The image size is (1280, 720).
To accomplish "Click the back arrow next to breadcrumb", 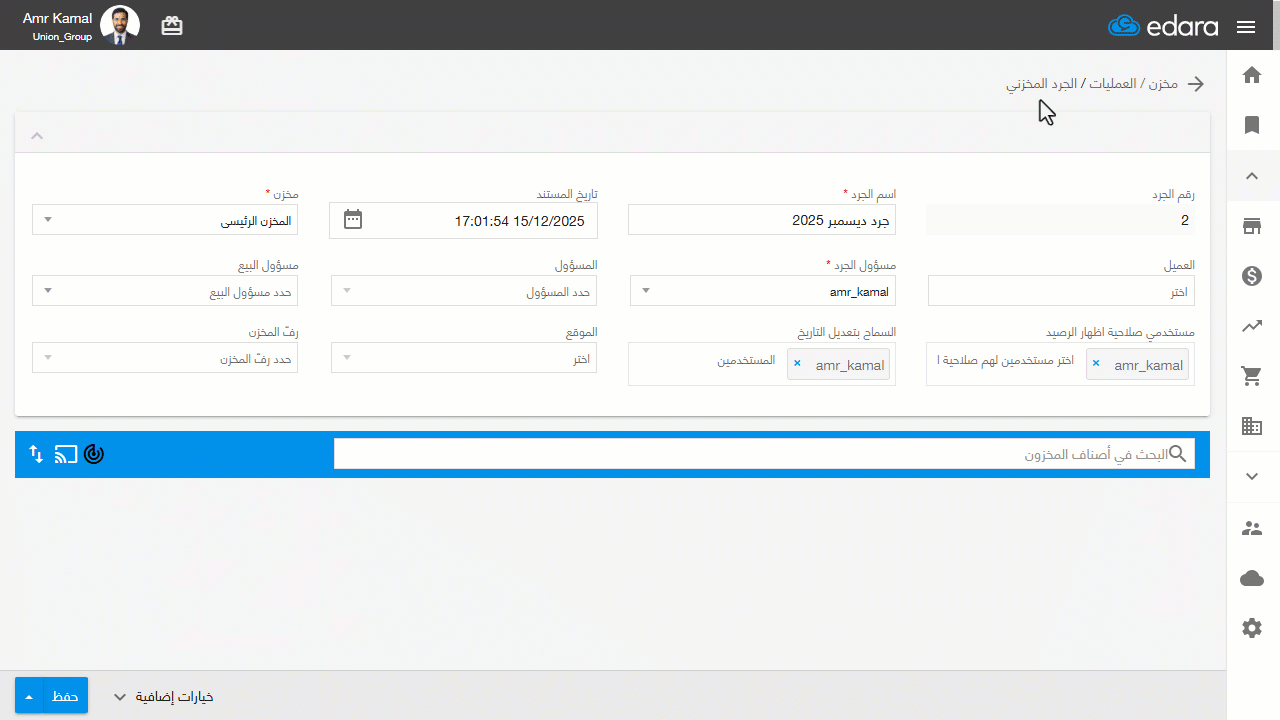I will (x=1196, y=84).
